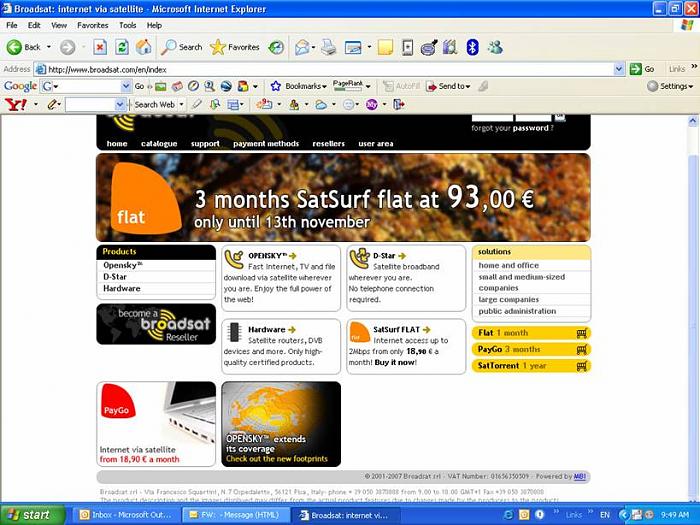This screenshot has height=525, width=700.
Task: Open the View menu
Action: (59, 25)
